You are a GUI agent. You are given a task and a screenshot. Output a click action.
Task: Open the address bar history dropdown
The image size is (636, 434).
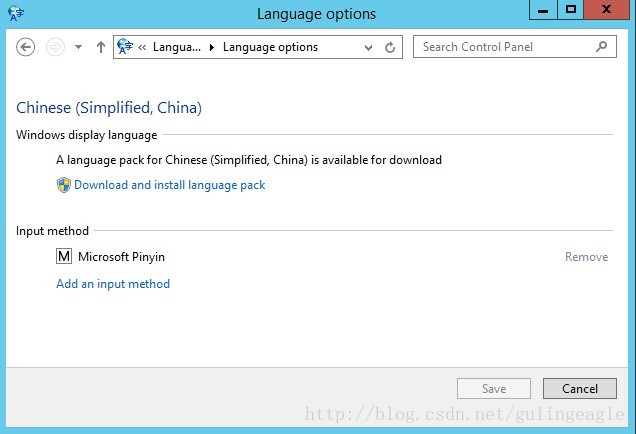(369, 47)
